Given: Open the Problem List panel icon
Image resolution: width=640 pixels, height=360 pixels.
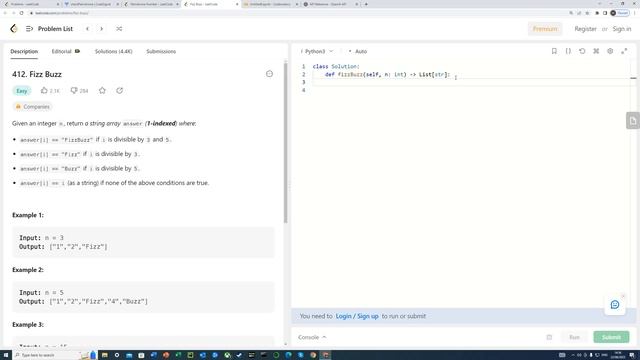Looking at the screenshot, I should coord(29,29).
